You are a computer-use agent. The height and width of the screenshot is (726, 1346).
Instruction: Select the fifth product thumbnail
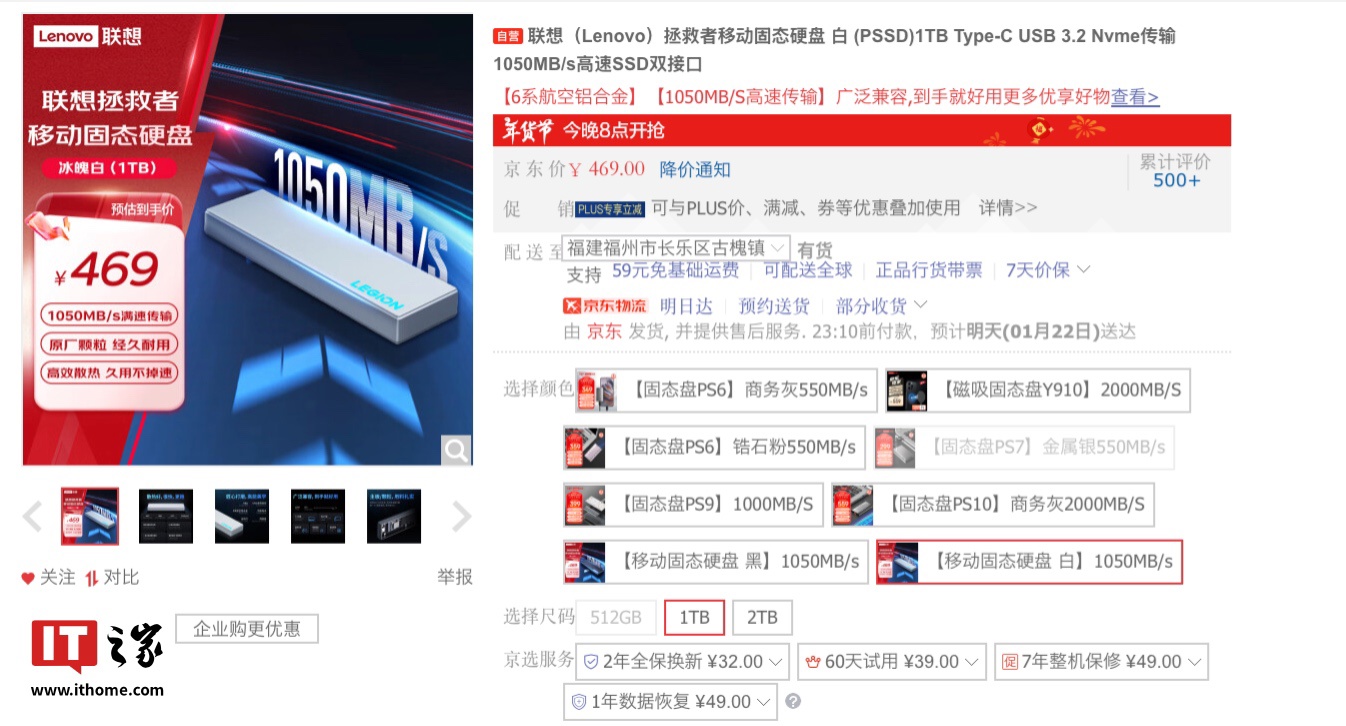[x=394, y=516]
